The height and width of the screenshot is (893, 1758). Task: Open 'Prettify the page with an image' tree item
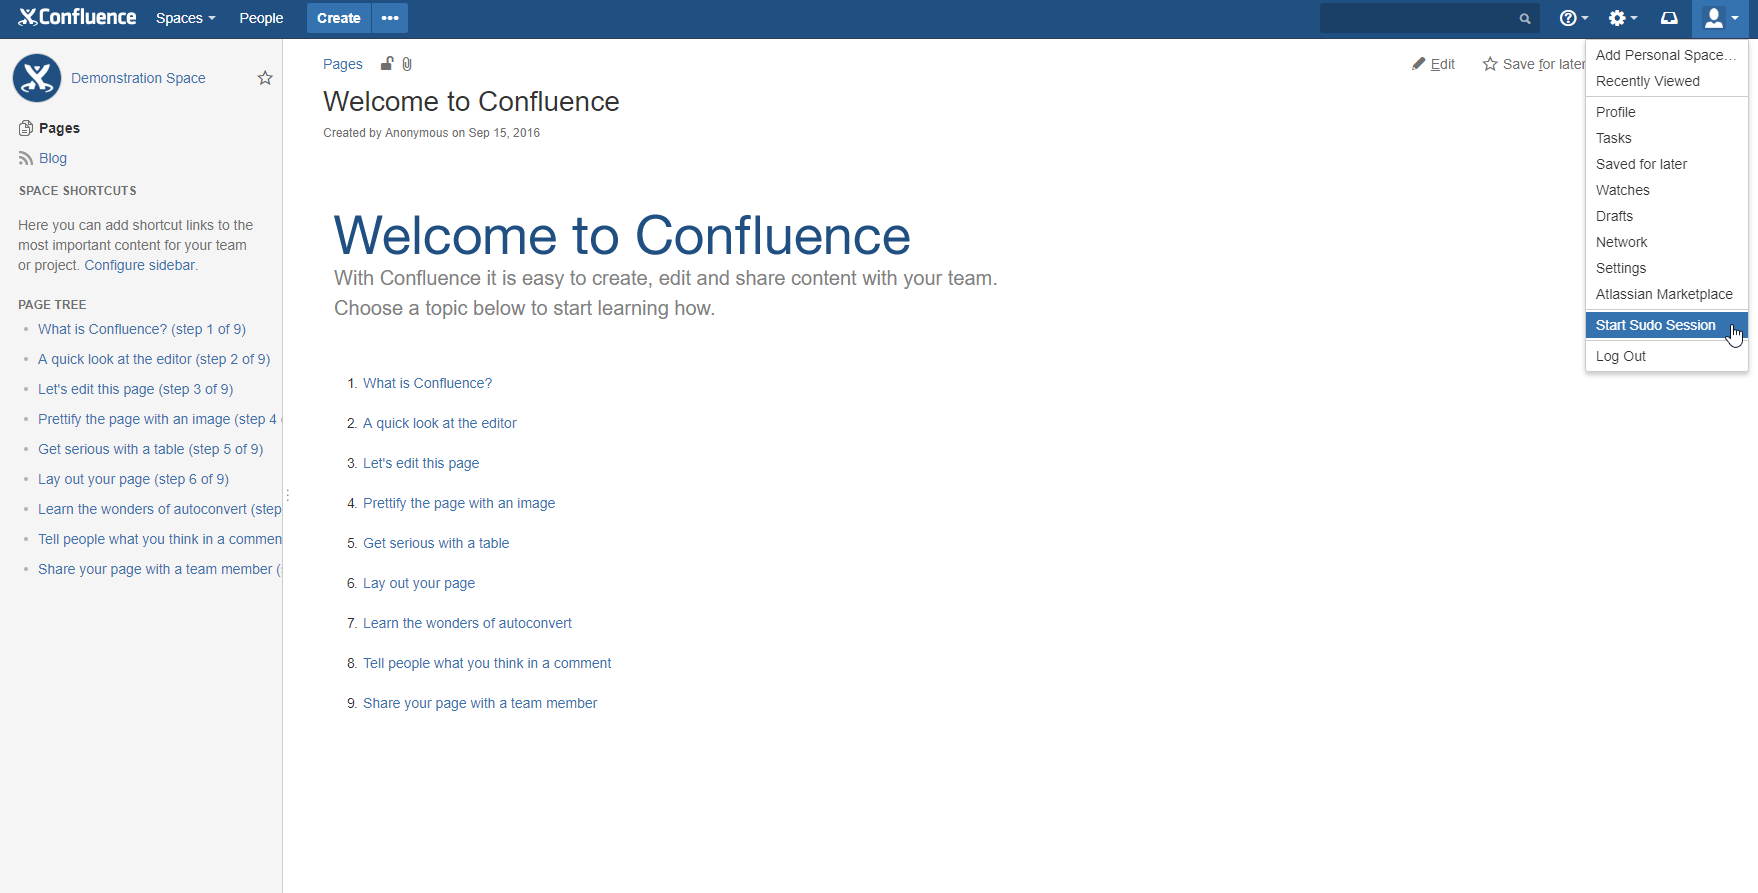point(158,419)
